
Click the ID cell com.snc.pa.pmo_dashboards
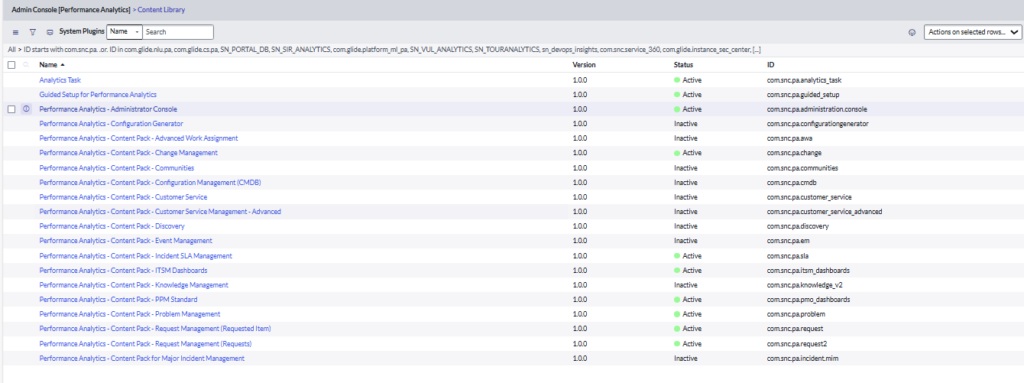[x=808, y=299]
